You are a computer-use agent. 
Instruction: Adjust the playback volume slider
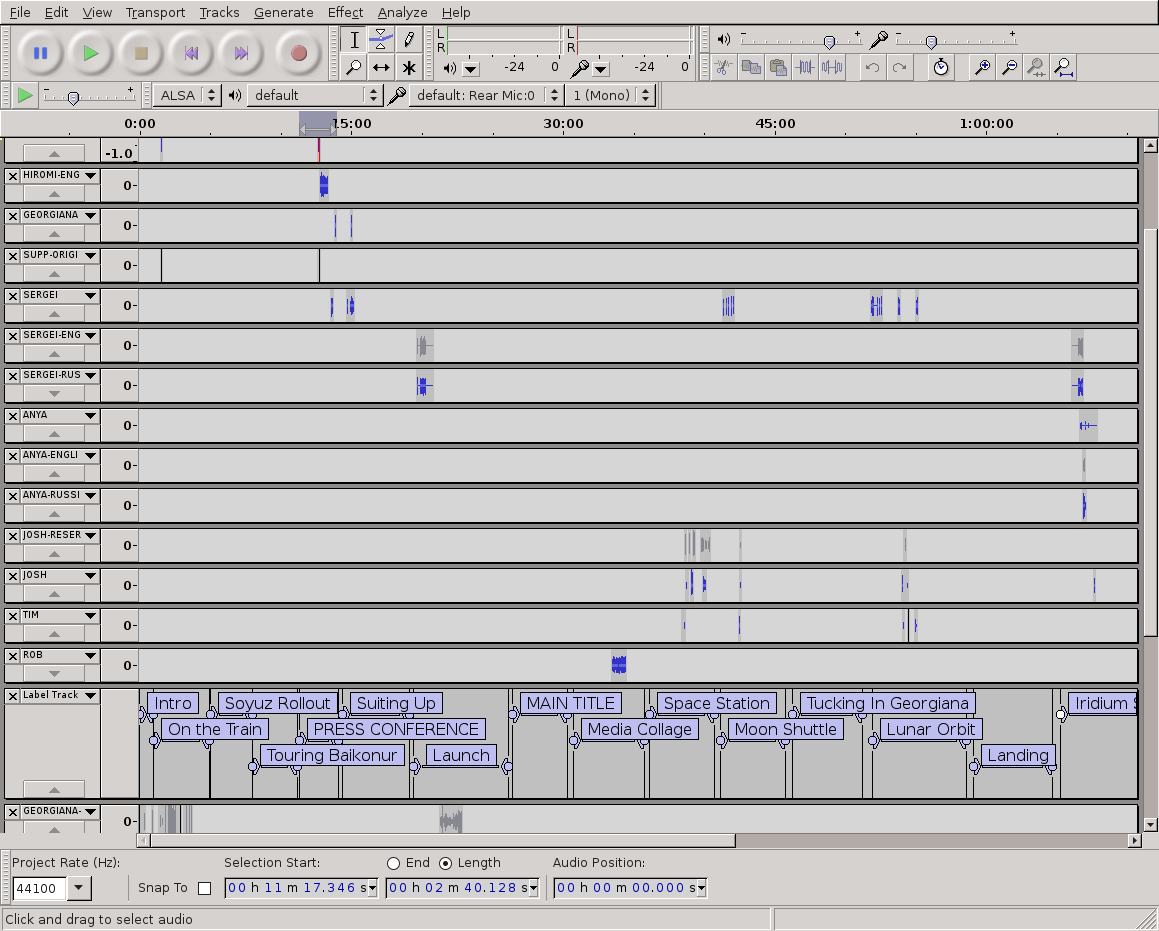coord(830,42)
